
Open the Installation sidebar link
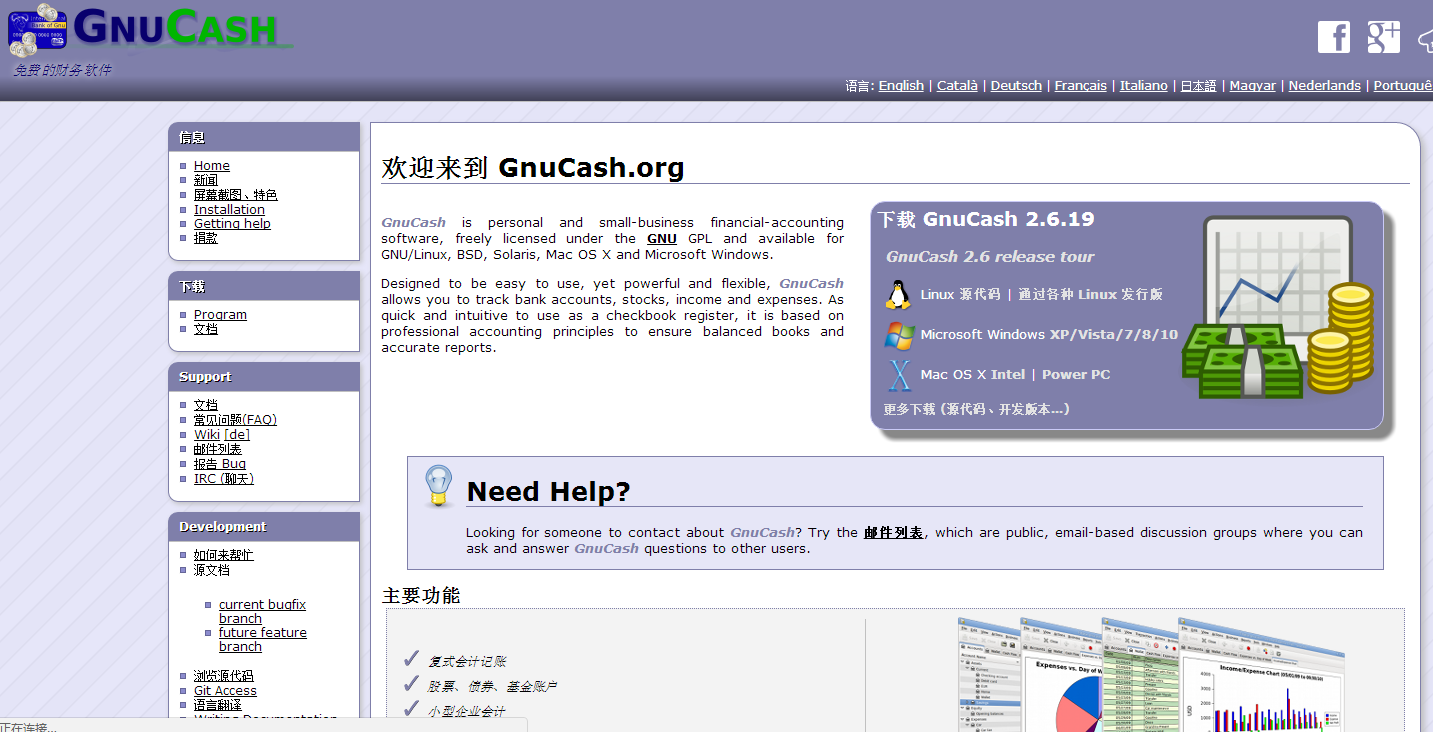[x=229, y=210]
